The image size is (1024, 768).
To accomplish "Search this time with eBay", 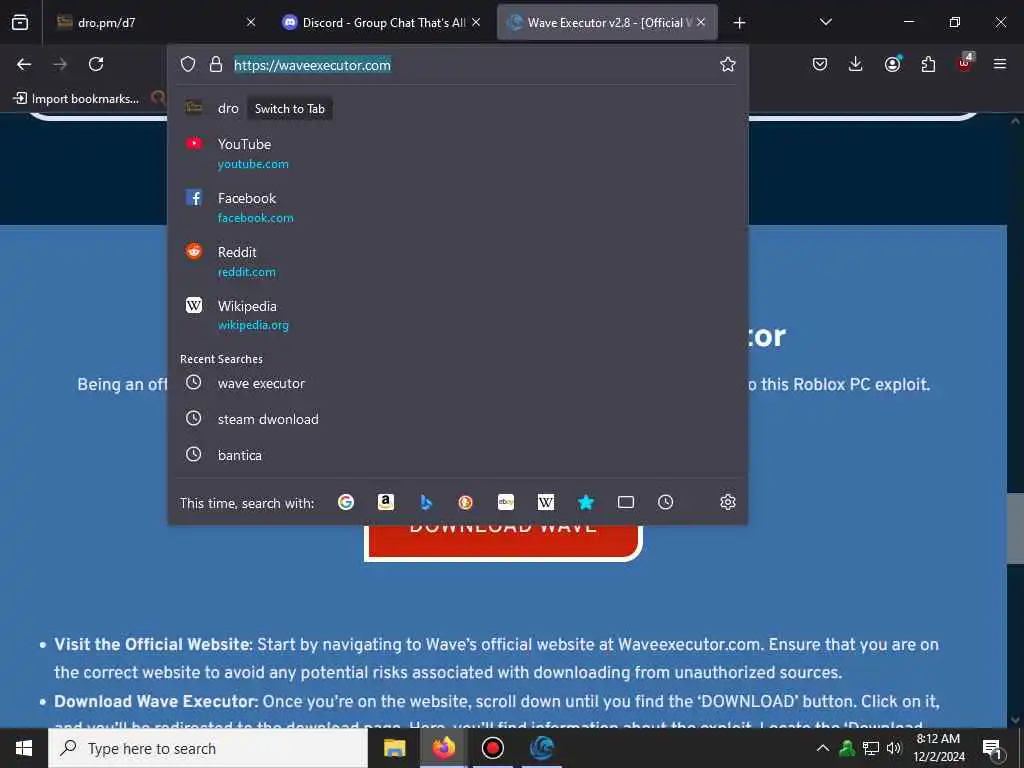I will click(506, 502).
